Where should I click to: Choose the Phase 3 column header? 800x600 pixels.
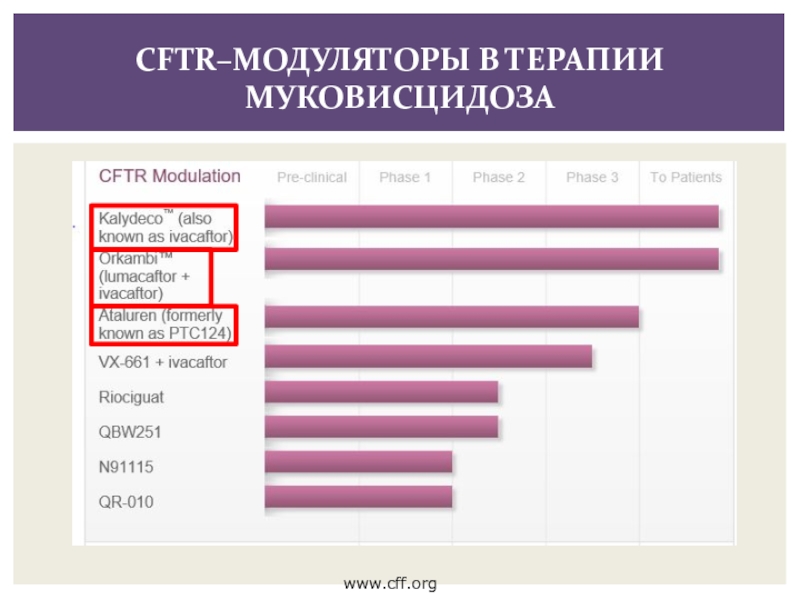pos(592,177)
